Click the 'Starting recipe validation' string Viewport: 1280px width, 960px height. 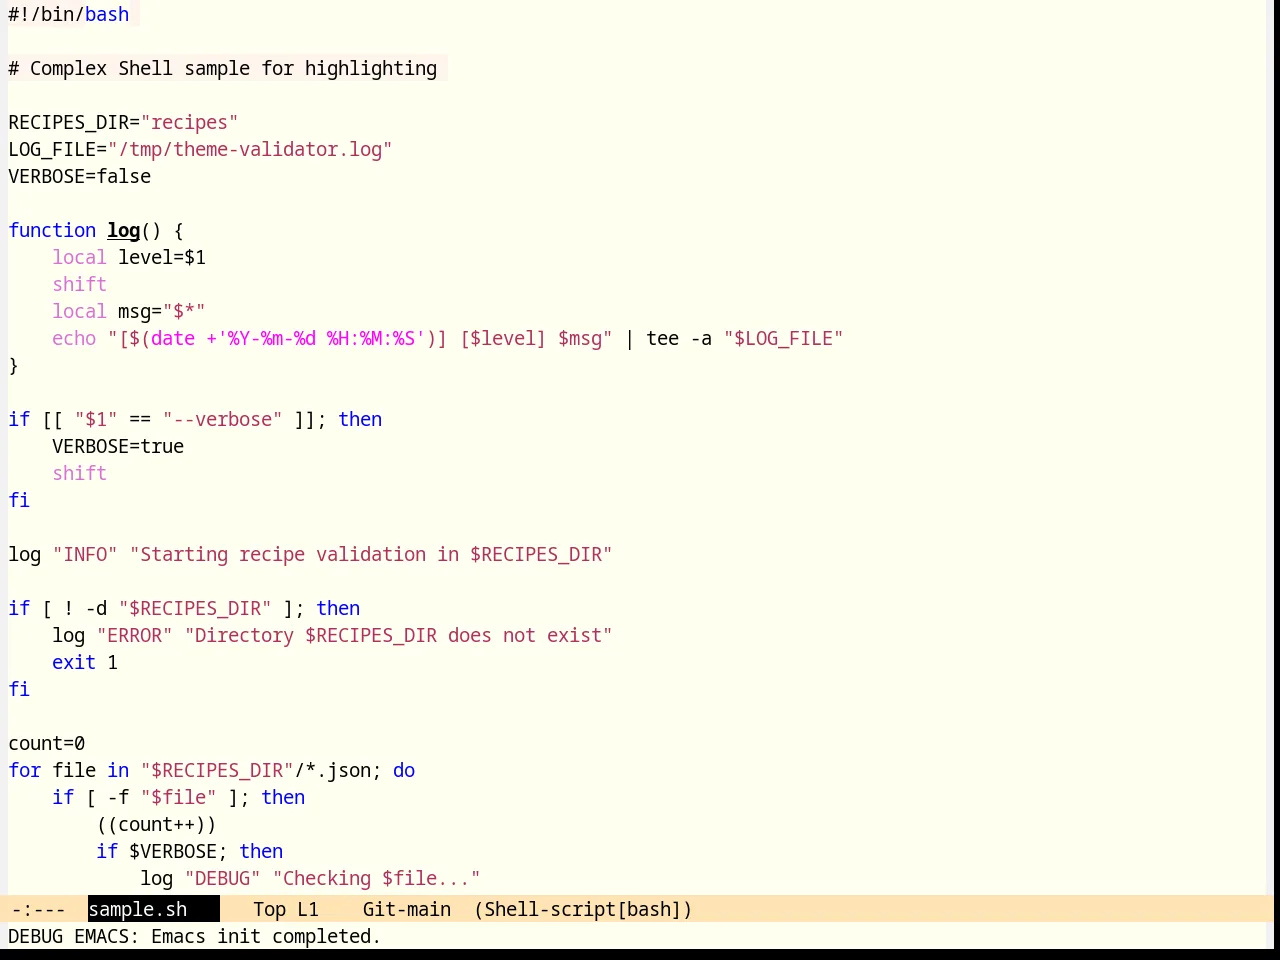(x=371, y=554)
